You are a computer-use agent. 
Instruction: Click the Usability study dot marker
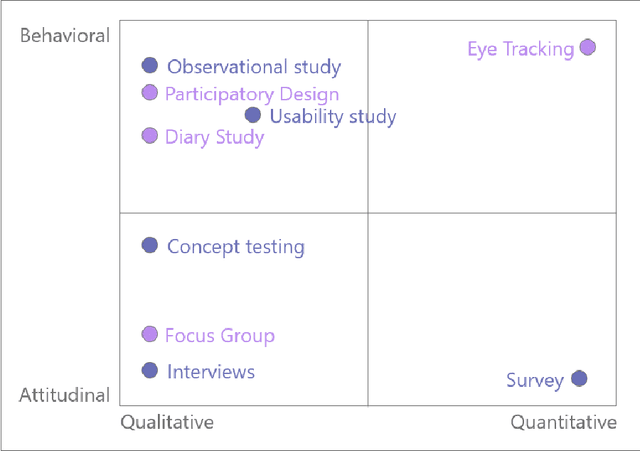[253, 116]
